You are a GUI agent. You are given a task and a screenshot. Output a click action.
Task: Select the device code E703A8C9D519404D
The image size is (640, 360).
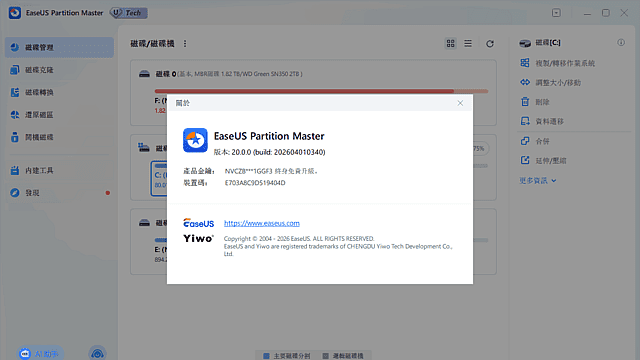(255, 183)
